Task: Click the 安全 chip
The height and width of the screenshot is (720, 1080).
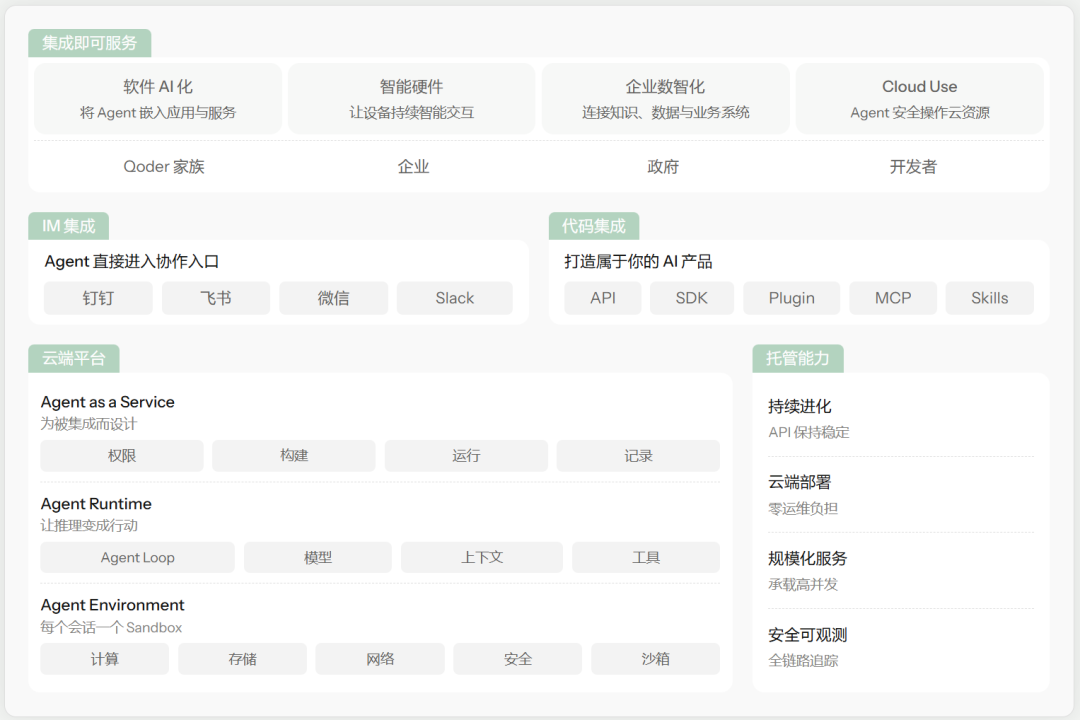Action: point(518,659)
